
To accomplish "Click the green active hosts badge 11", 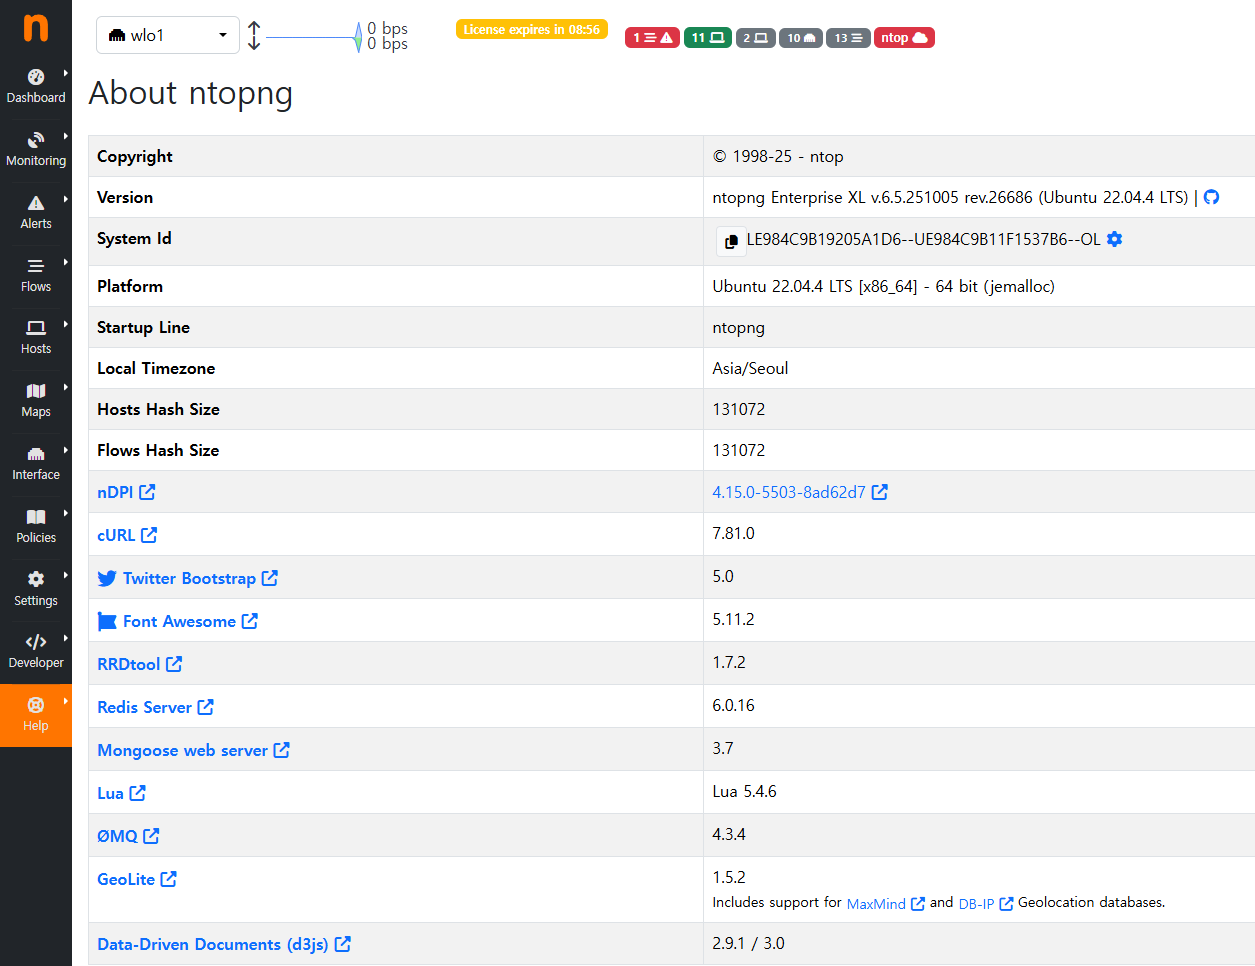I will point(708,38).
